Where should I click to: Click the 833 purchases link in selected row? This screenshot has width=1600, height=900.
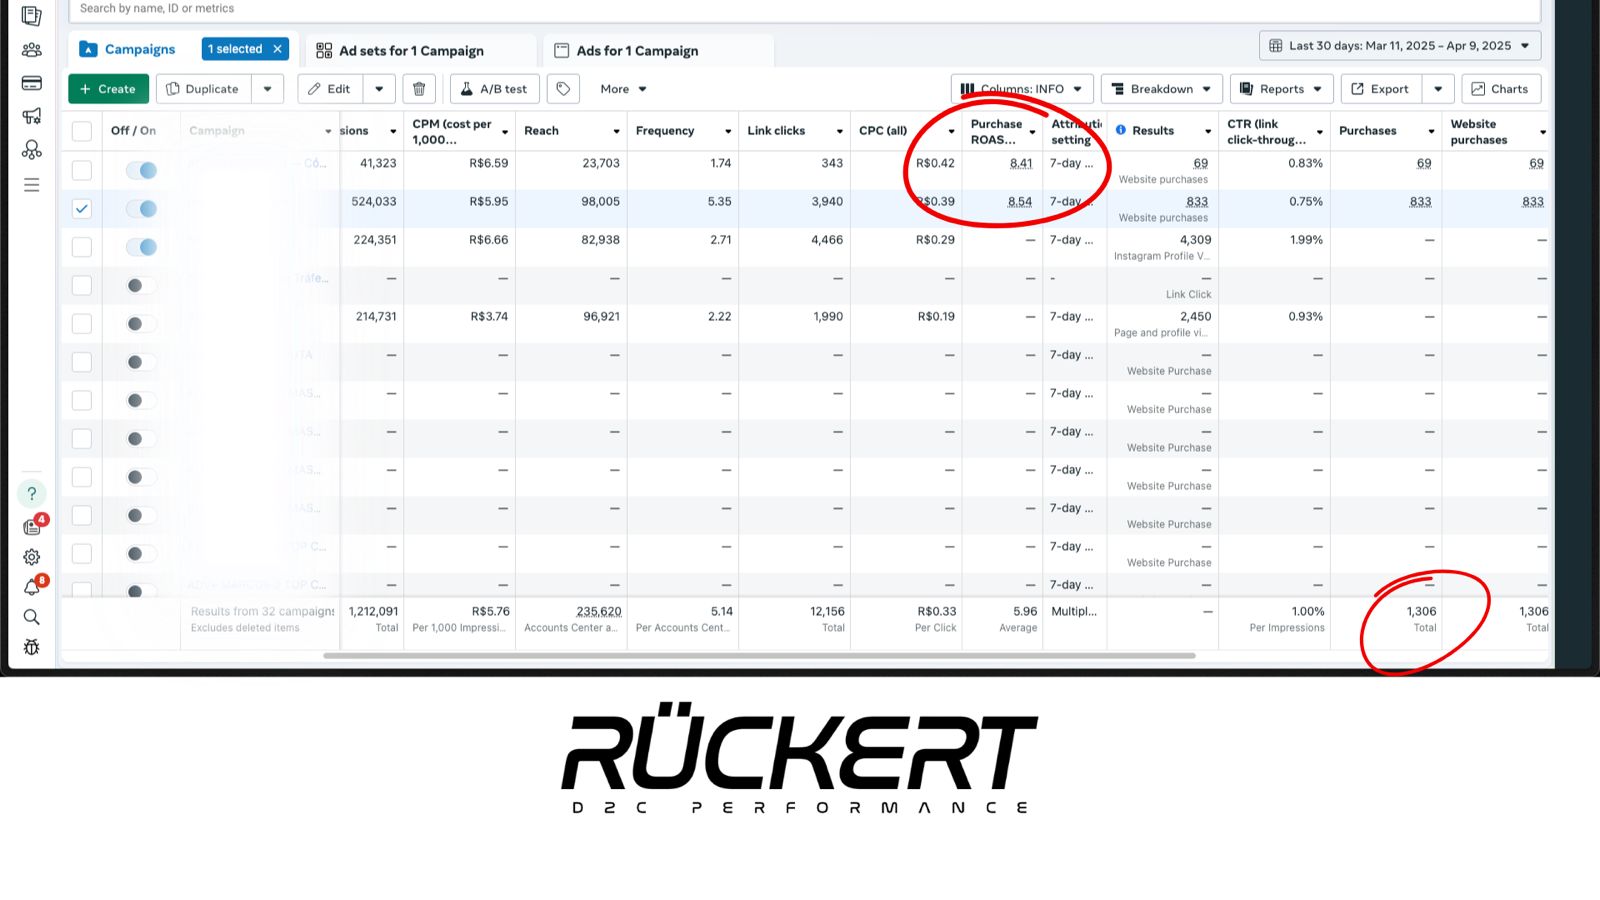coord(1420,201)
